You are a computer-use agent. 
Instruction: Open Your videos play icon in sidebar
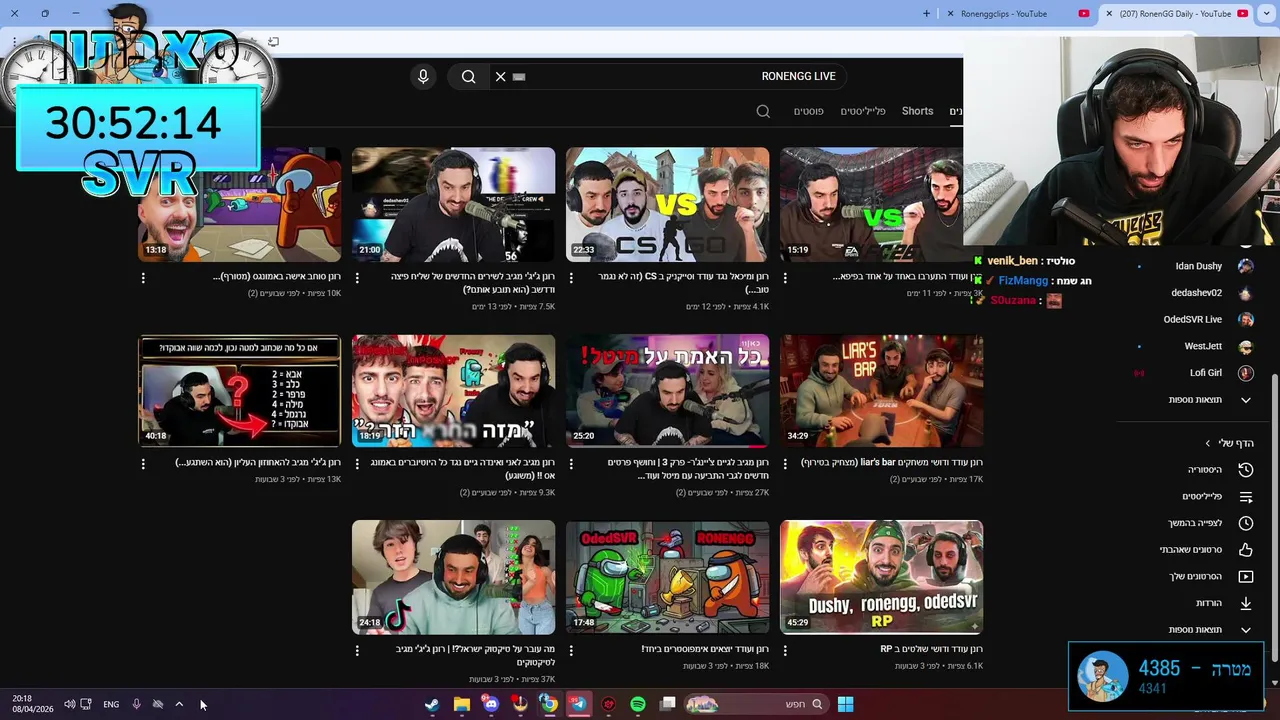tap(1245, 577)
